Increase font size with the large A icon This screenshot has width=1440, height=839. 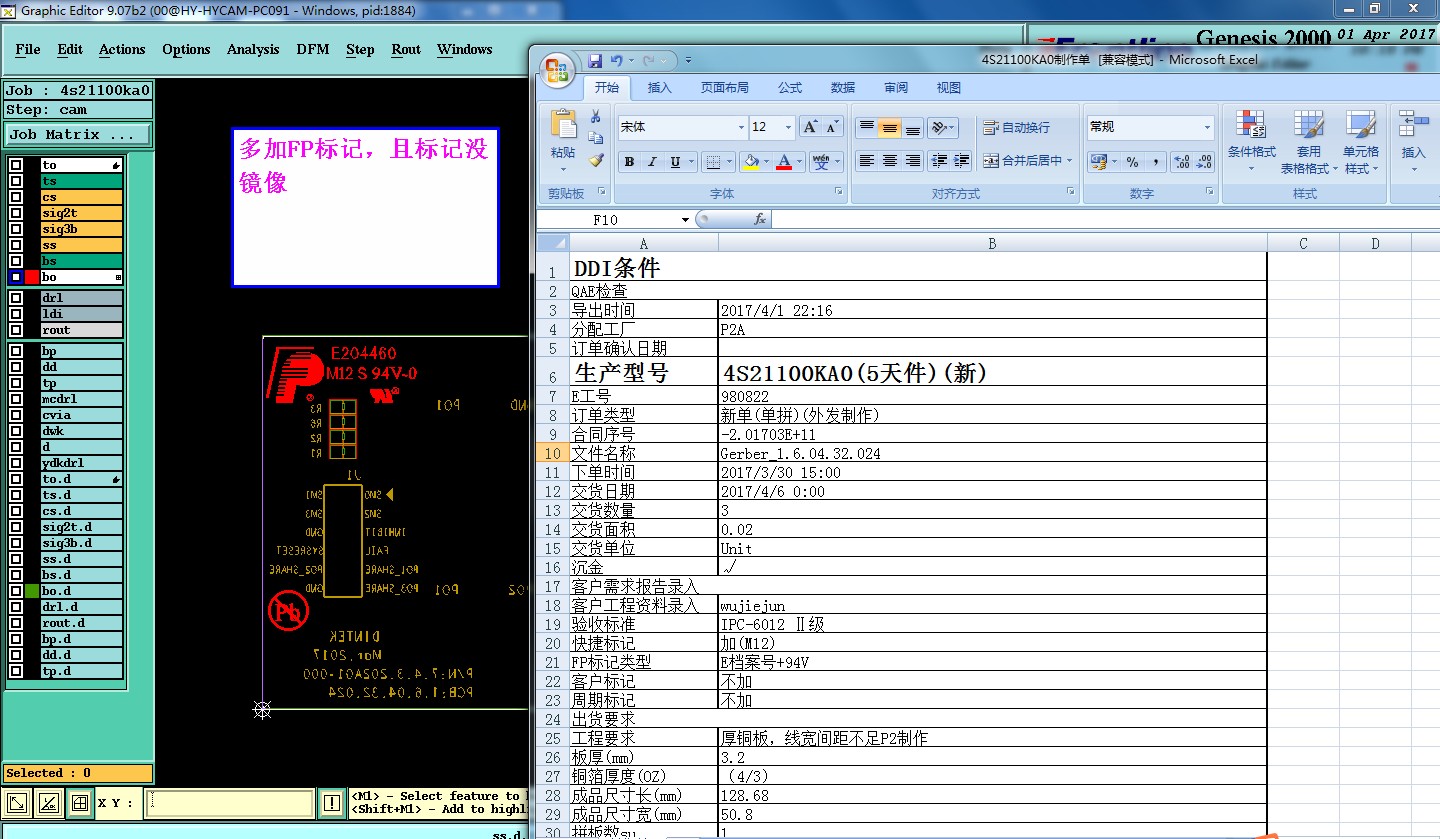[811, 127]
